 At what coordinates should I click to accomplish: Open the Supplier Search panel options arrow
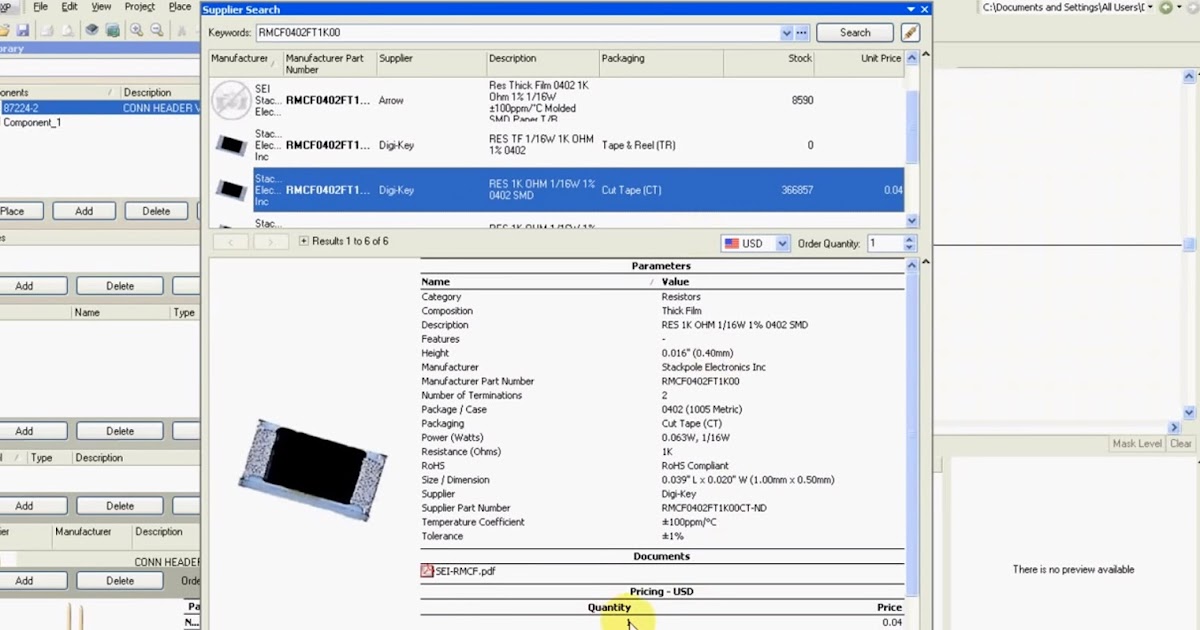(910, 9)
